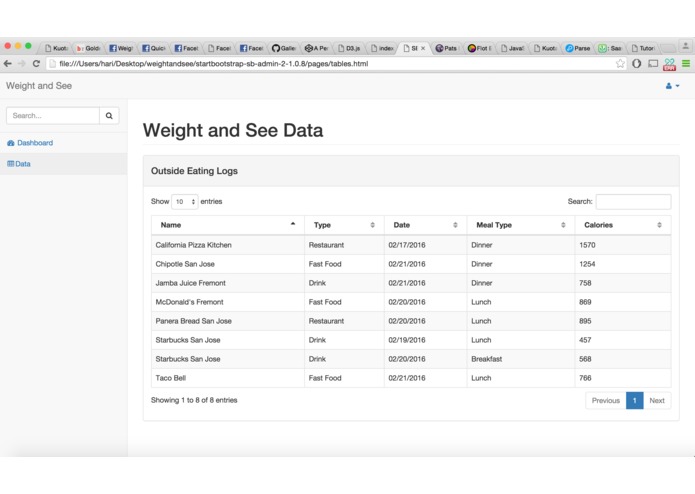
Task: Go back using the browser back arrow
Action: point(8,64)
